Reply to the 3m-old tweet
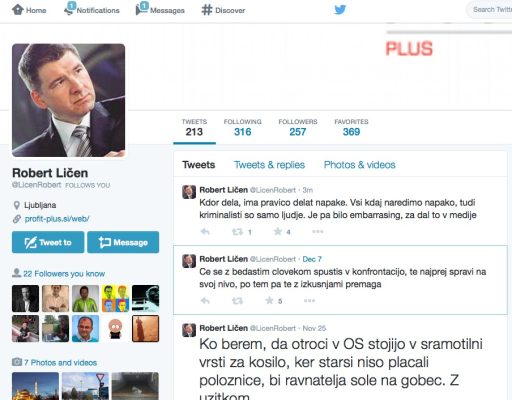This screenshot has height=400, width=512. [205, 231]
